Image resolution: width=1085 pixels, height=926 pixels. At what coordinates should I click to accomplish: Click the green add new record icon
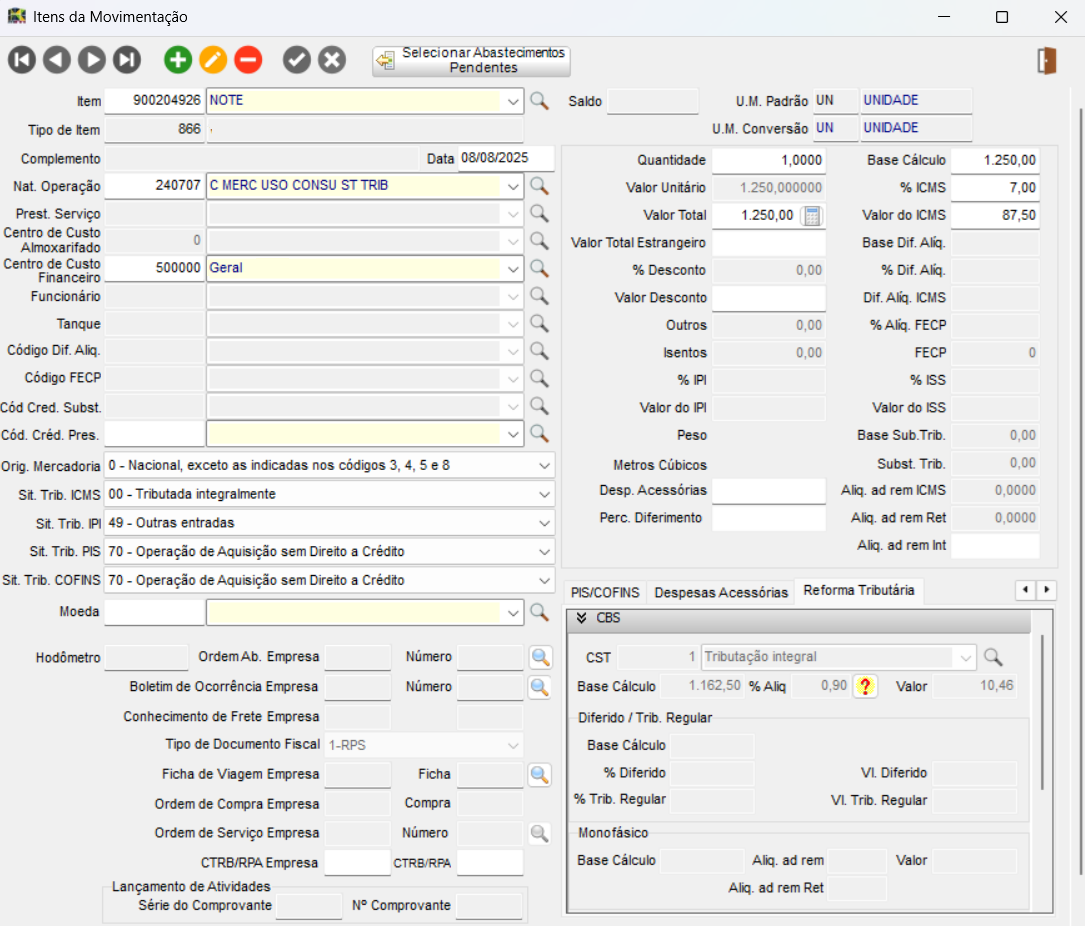point(178,60)
